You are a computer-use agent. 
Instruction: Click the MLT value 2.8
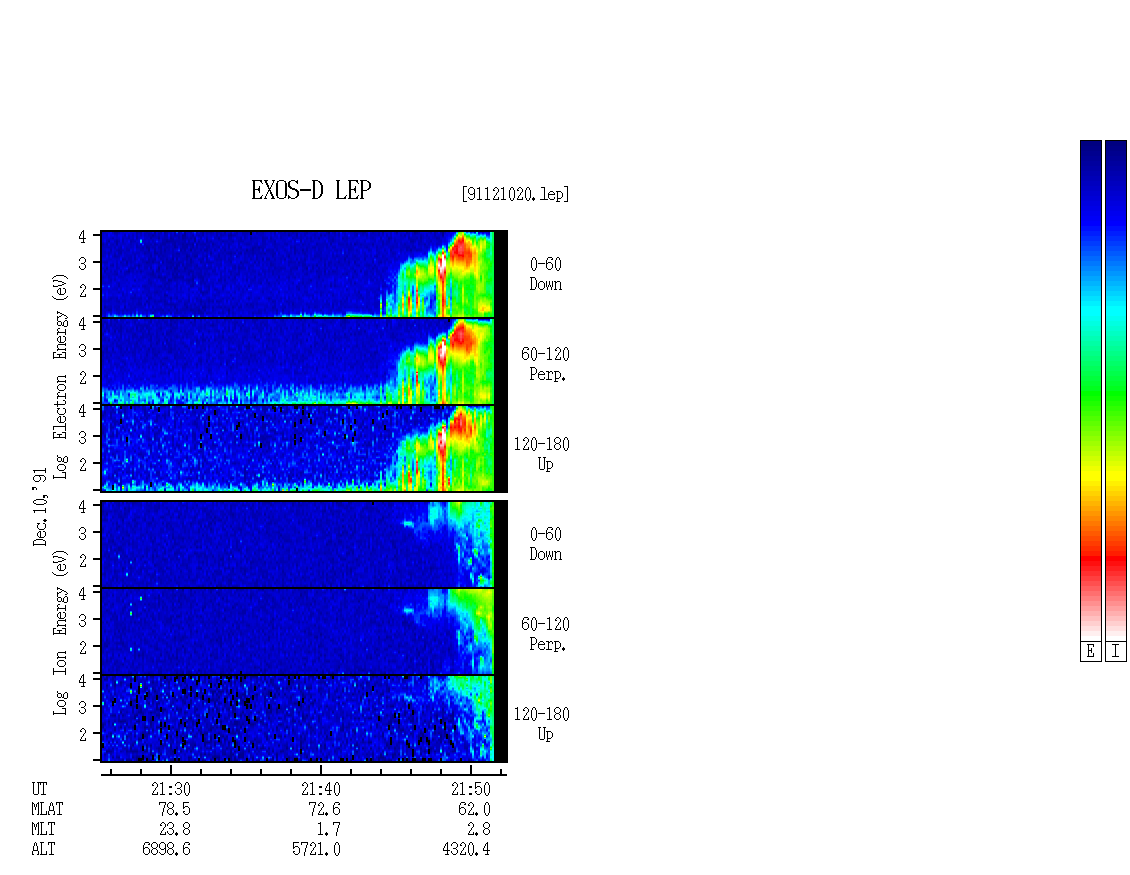click(479, 830)
